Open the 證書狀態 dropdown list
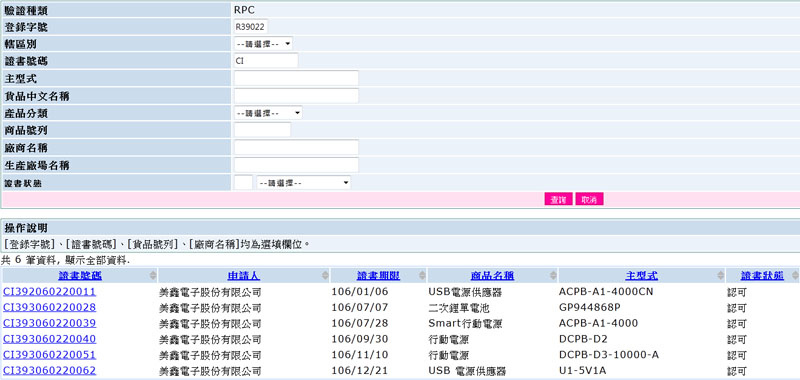This screenshot has height=380, width=800. 304,183
